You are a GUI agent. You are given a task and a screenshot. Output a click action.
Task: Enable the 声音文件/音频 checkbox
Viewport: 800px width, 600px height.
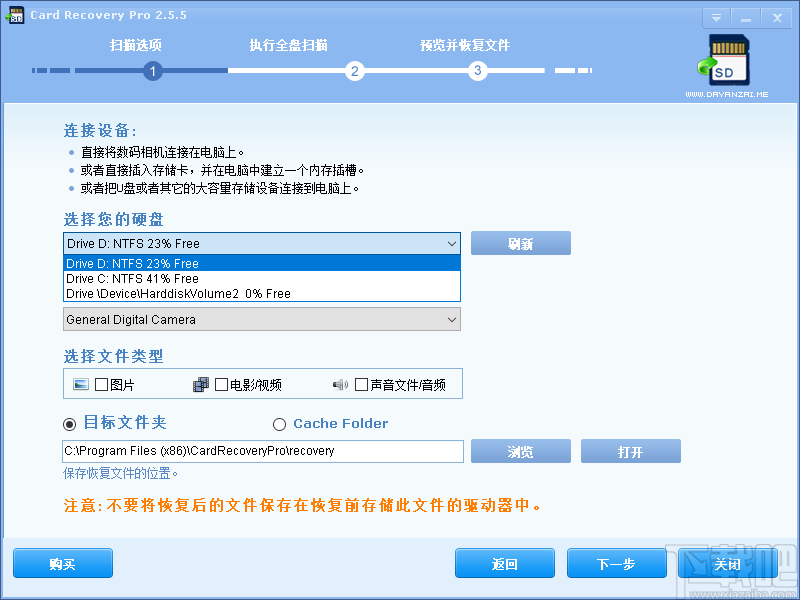point(361,384)
